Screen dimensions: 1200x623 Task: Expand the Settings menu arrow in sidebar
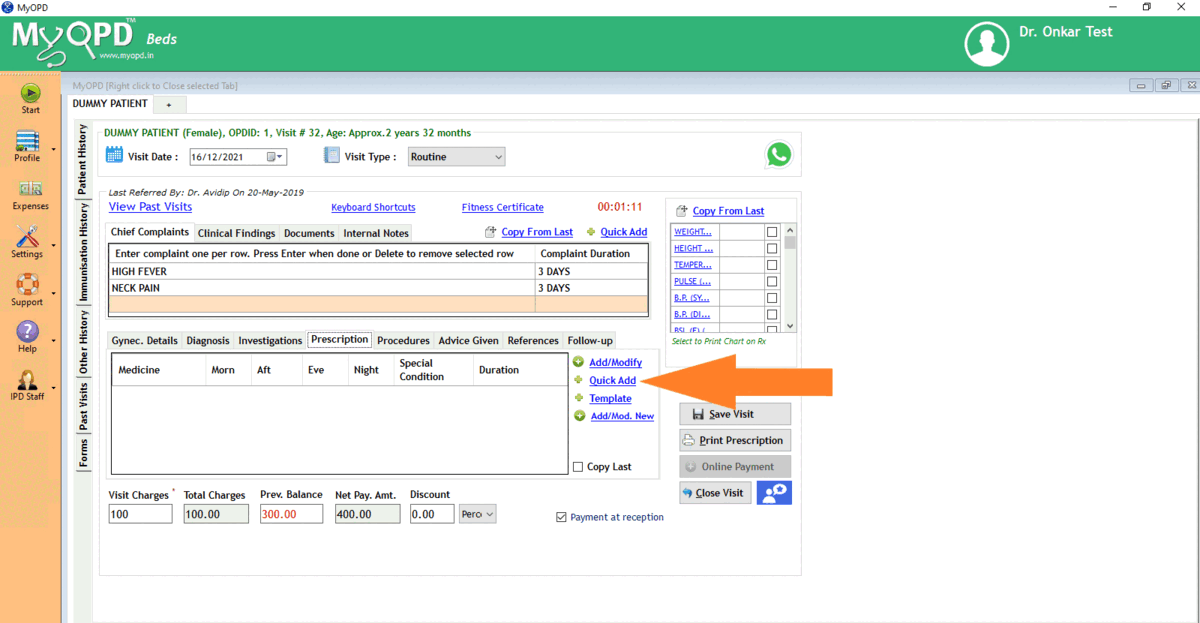[x=54, y=244]
